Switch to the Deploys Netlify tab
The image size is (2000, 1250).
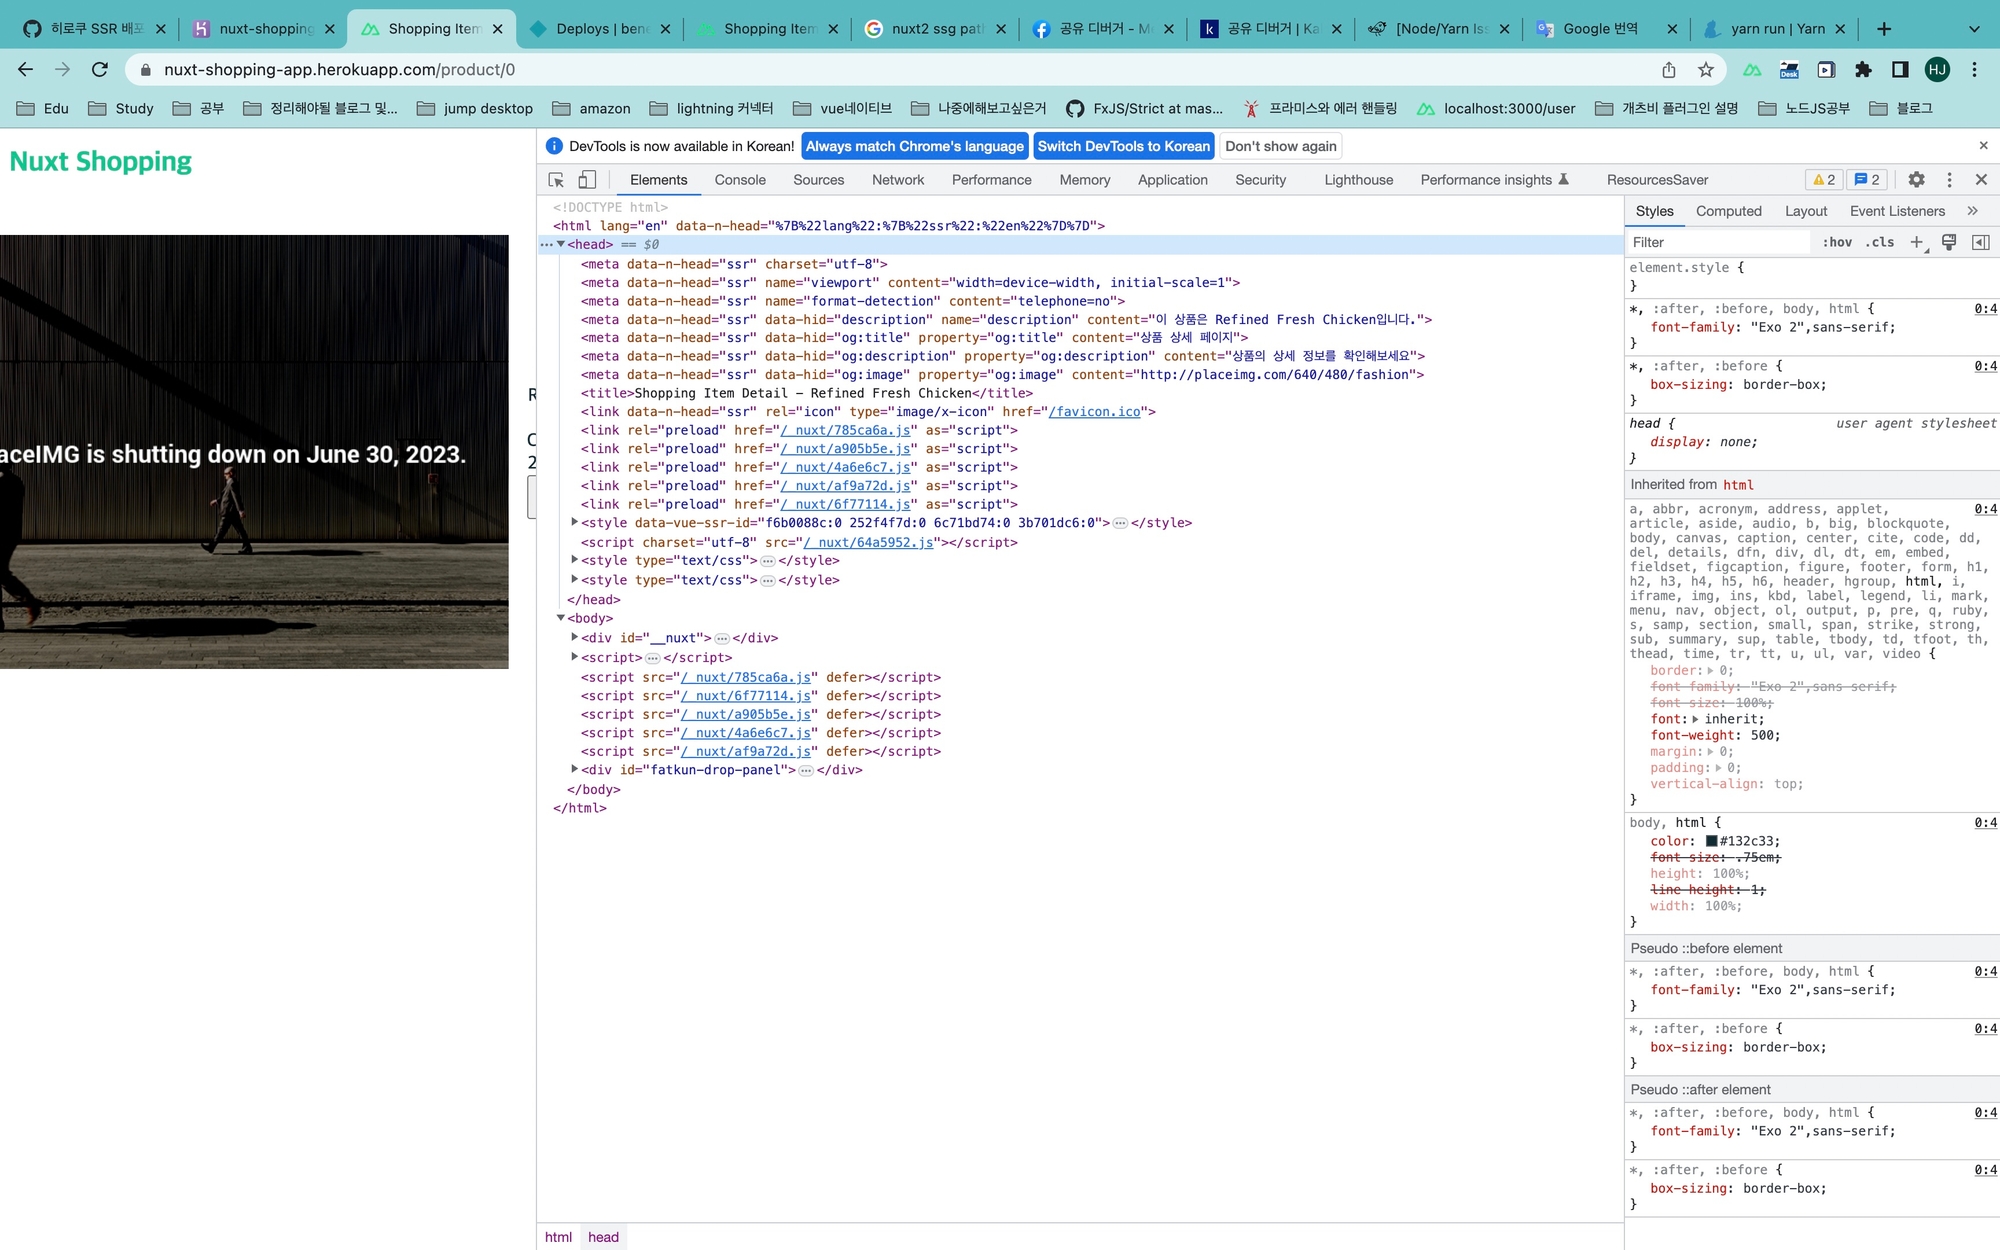coord(600,29)
